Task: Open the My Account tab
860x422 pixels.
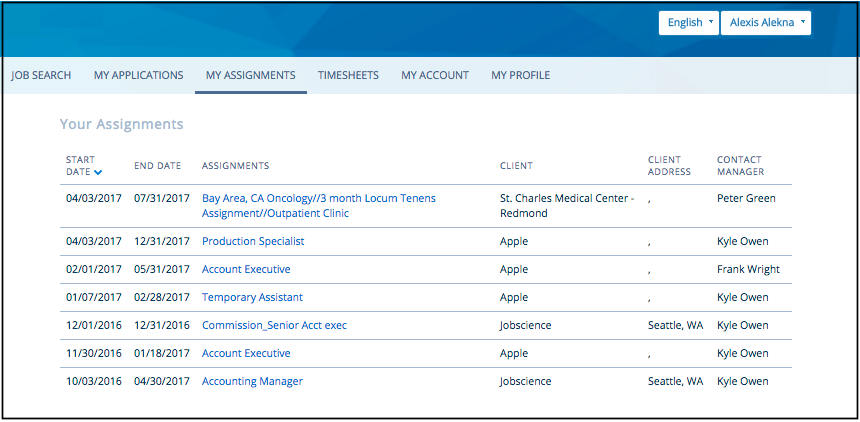Action: pyautogui.click(x=435, y=75)
